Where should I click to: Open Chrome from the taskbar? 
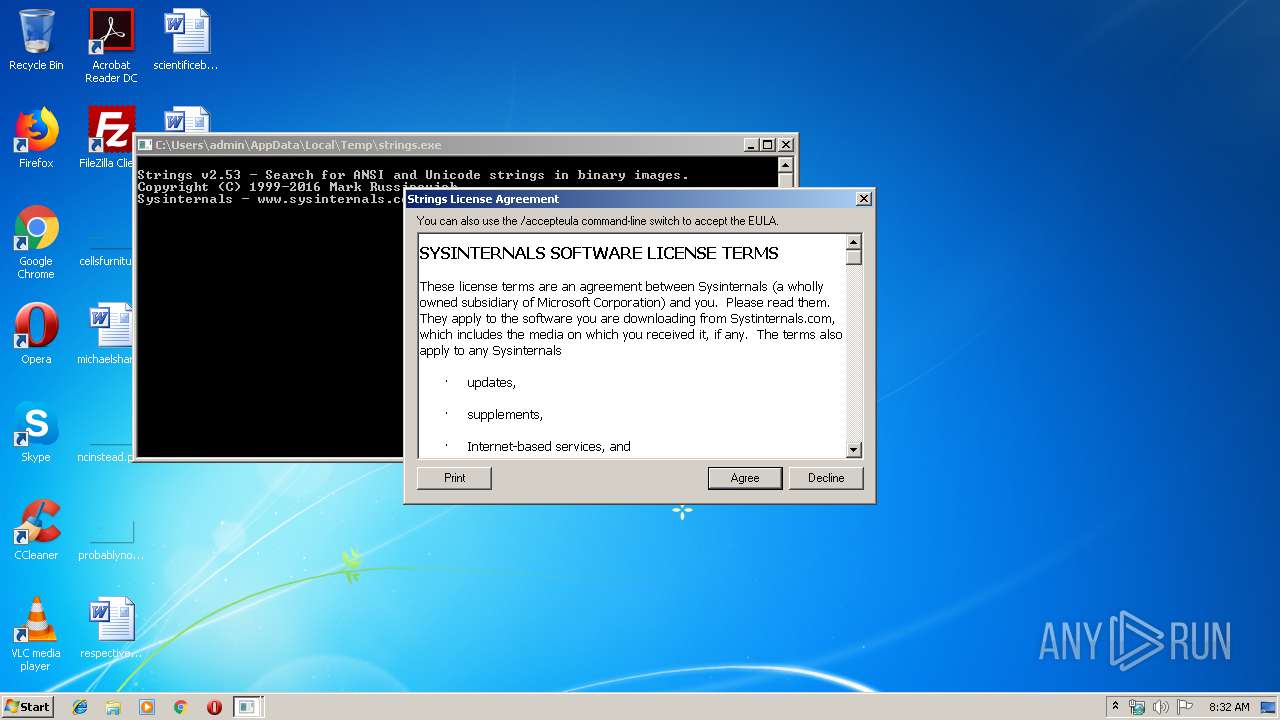click(180, 707)
